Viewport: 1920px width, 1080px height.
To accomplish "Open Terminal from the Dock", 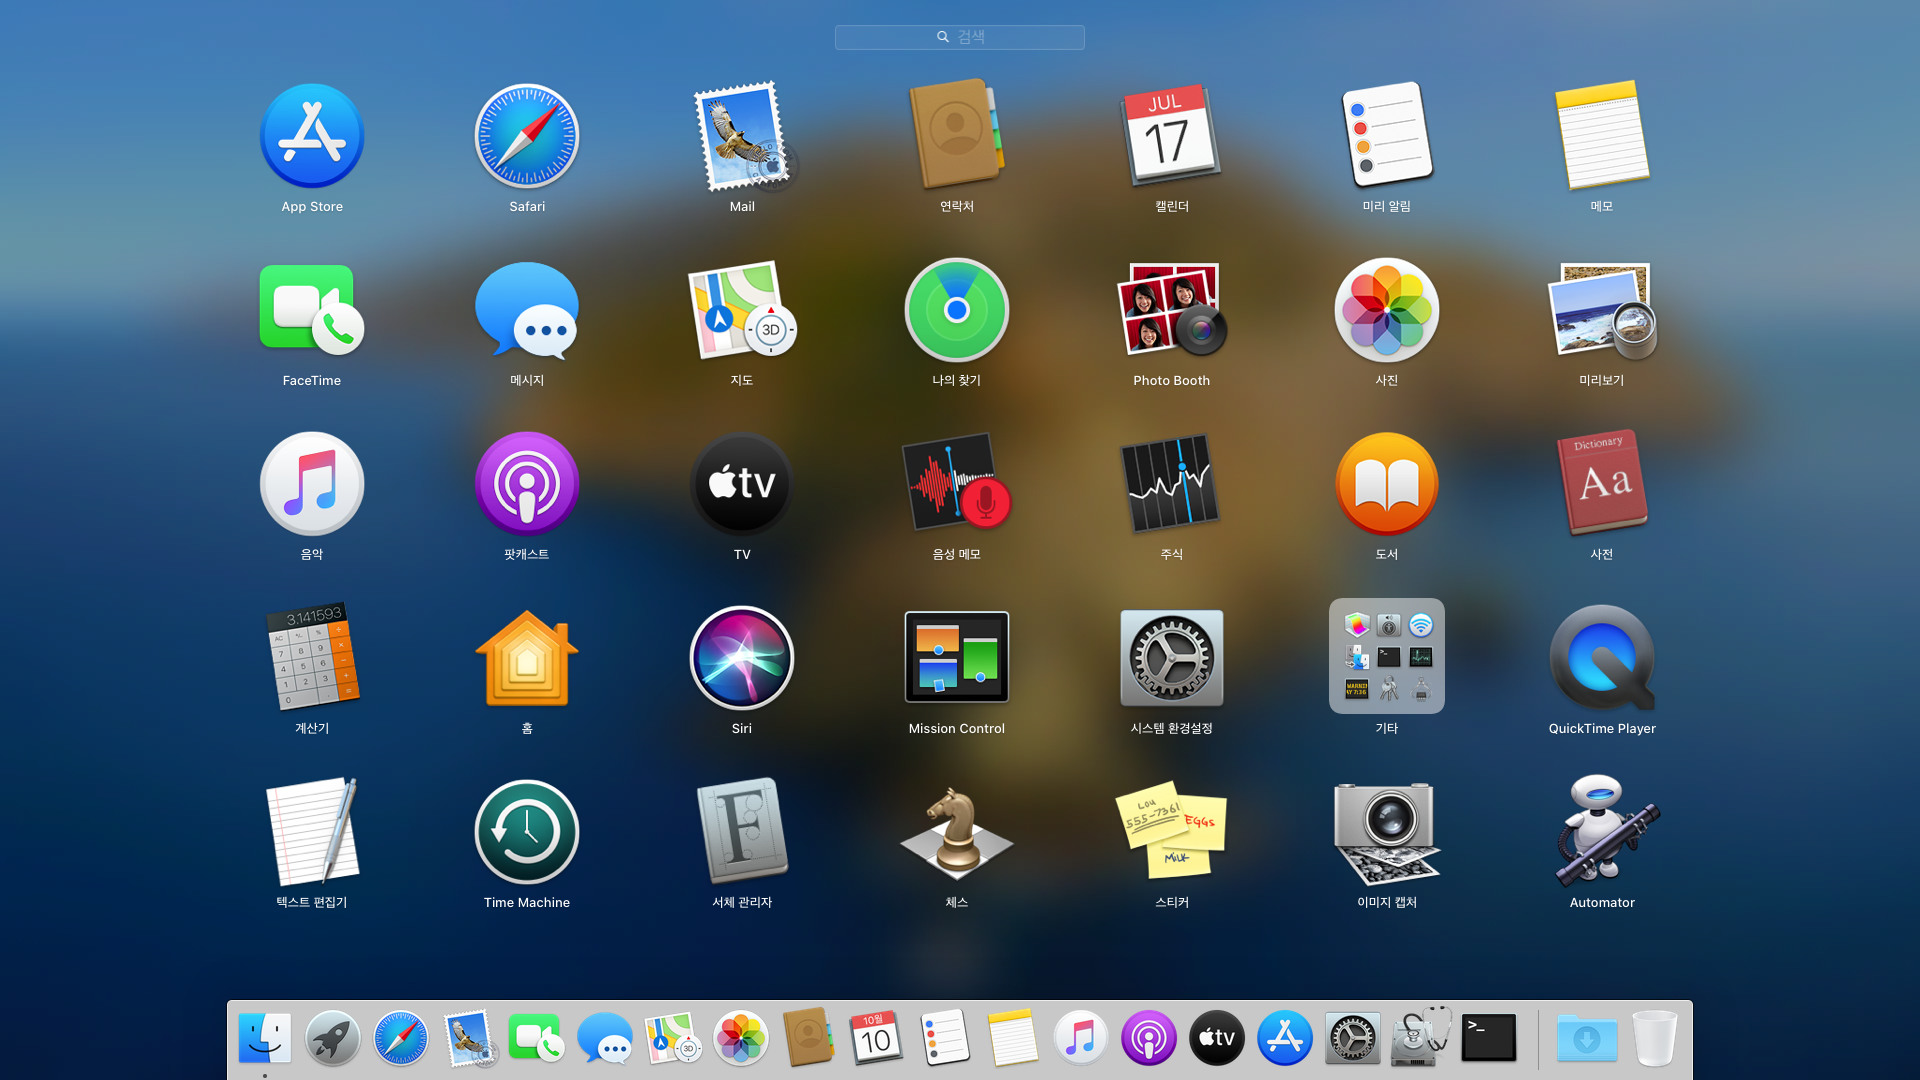I will coord(1489,1038).
